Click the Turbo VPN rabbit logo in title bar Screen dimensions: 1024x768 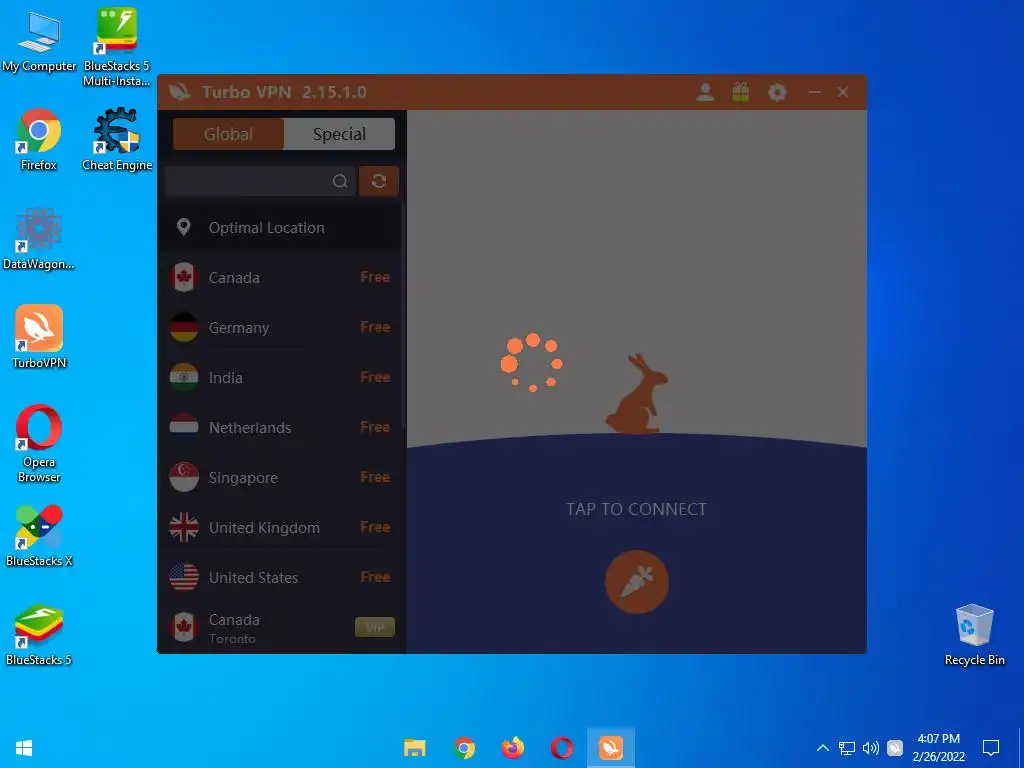point(180,92)
